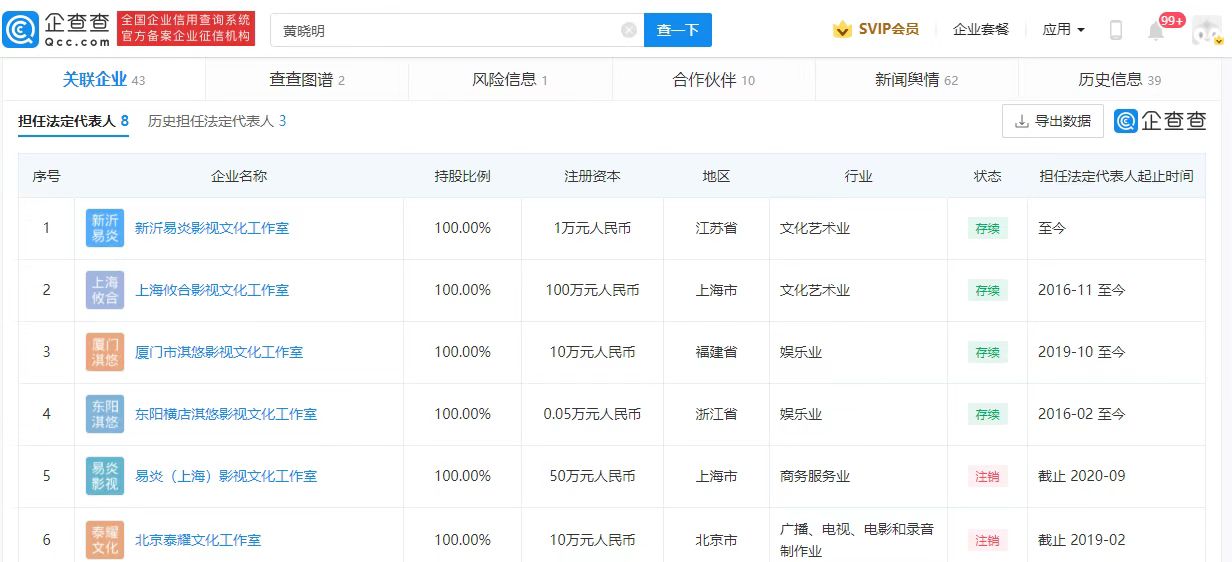Click the 查一下 search button
This screenshot has width=1232, height=562.
677,30
